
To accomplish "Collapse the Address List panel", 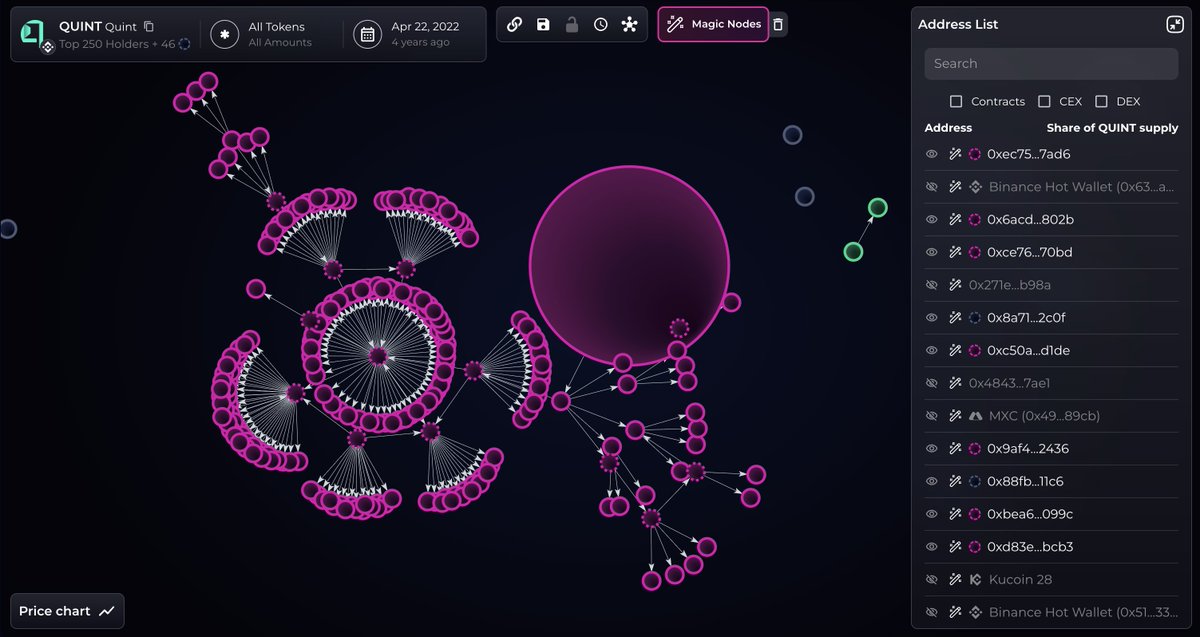I will click(1175, 24).
